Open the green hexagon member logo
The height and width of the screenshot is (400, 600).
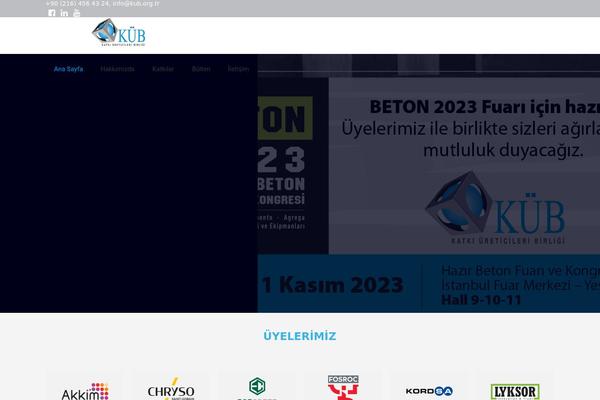click(257, 388)
